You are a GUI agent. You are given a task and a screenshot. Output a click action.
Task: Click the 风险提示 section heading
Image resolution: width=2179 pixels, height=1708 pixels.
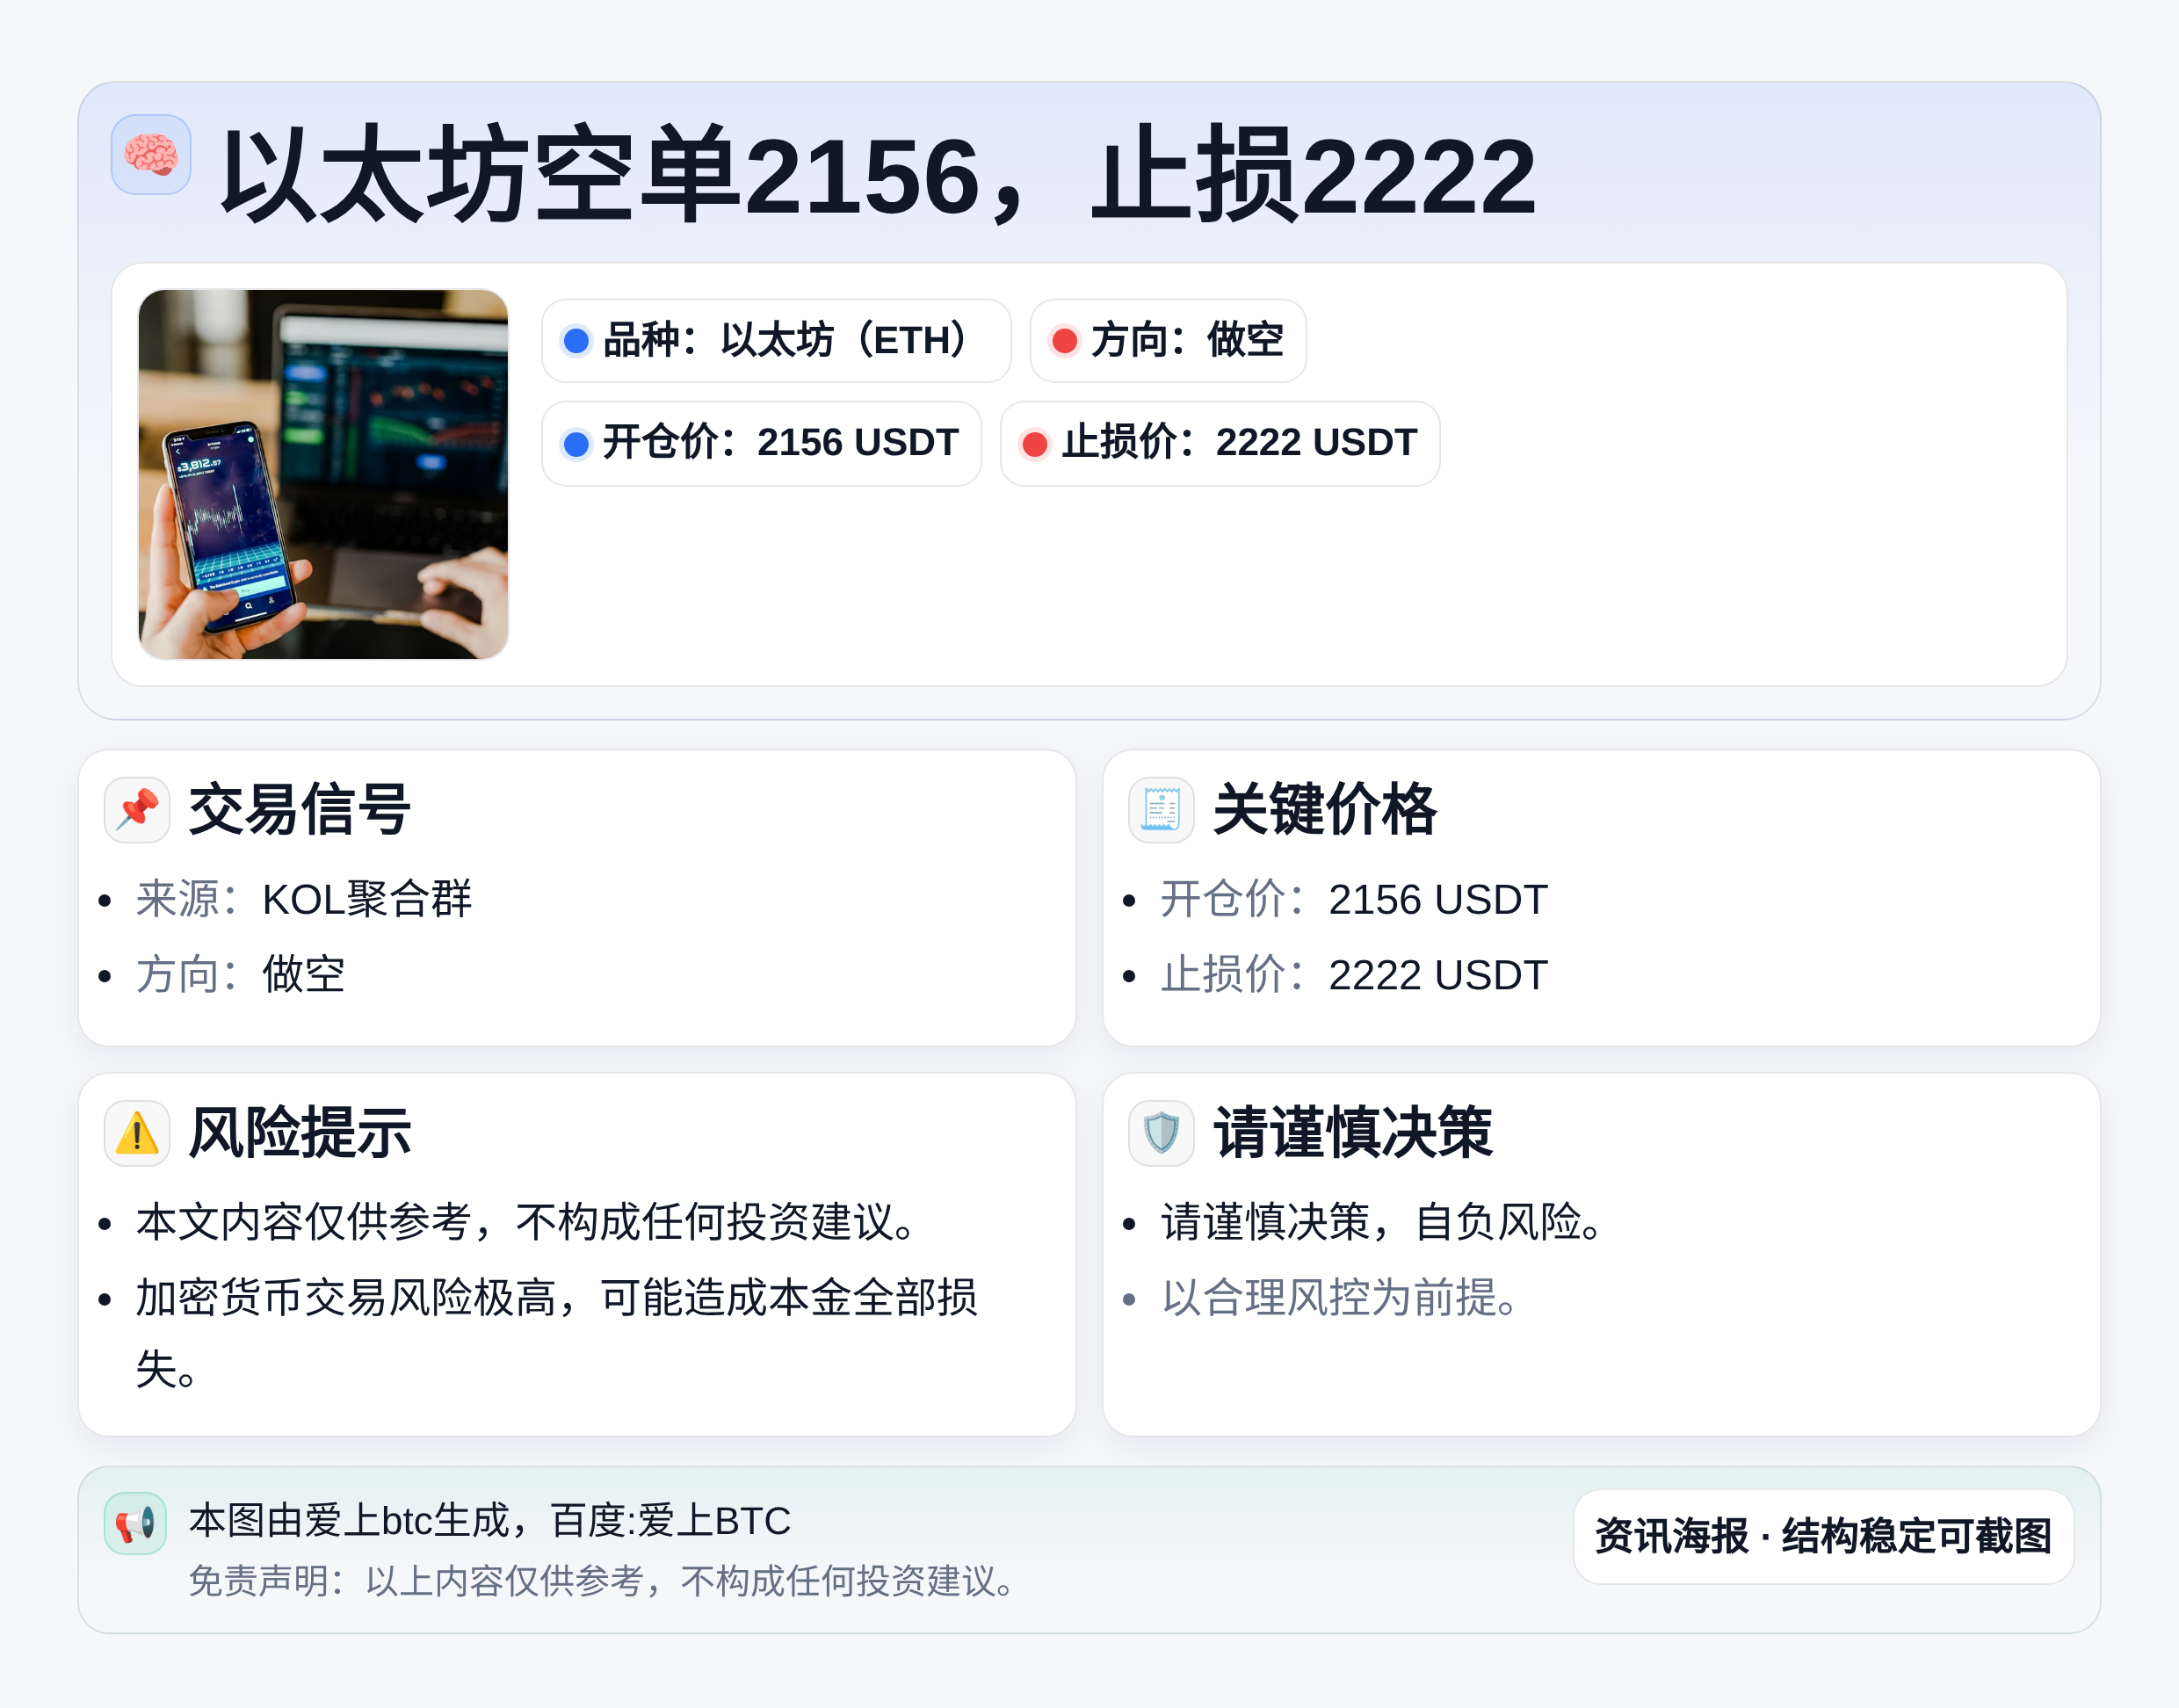tap(299, 1133)
